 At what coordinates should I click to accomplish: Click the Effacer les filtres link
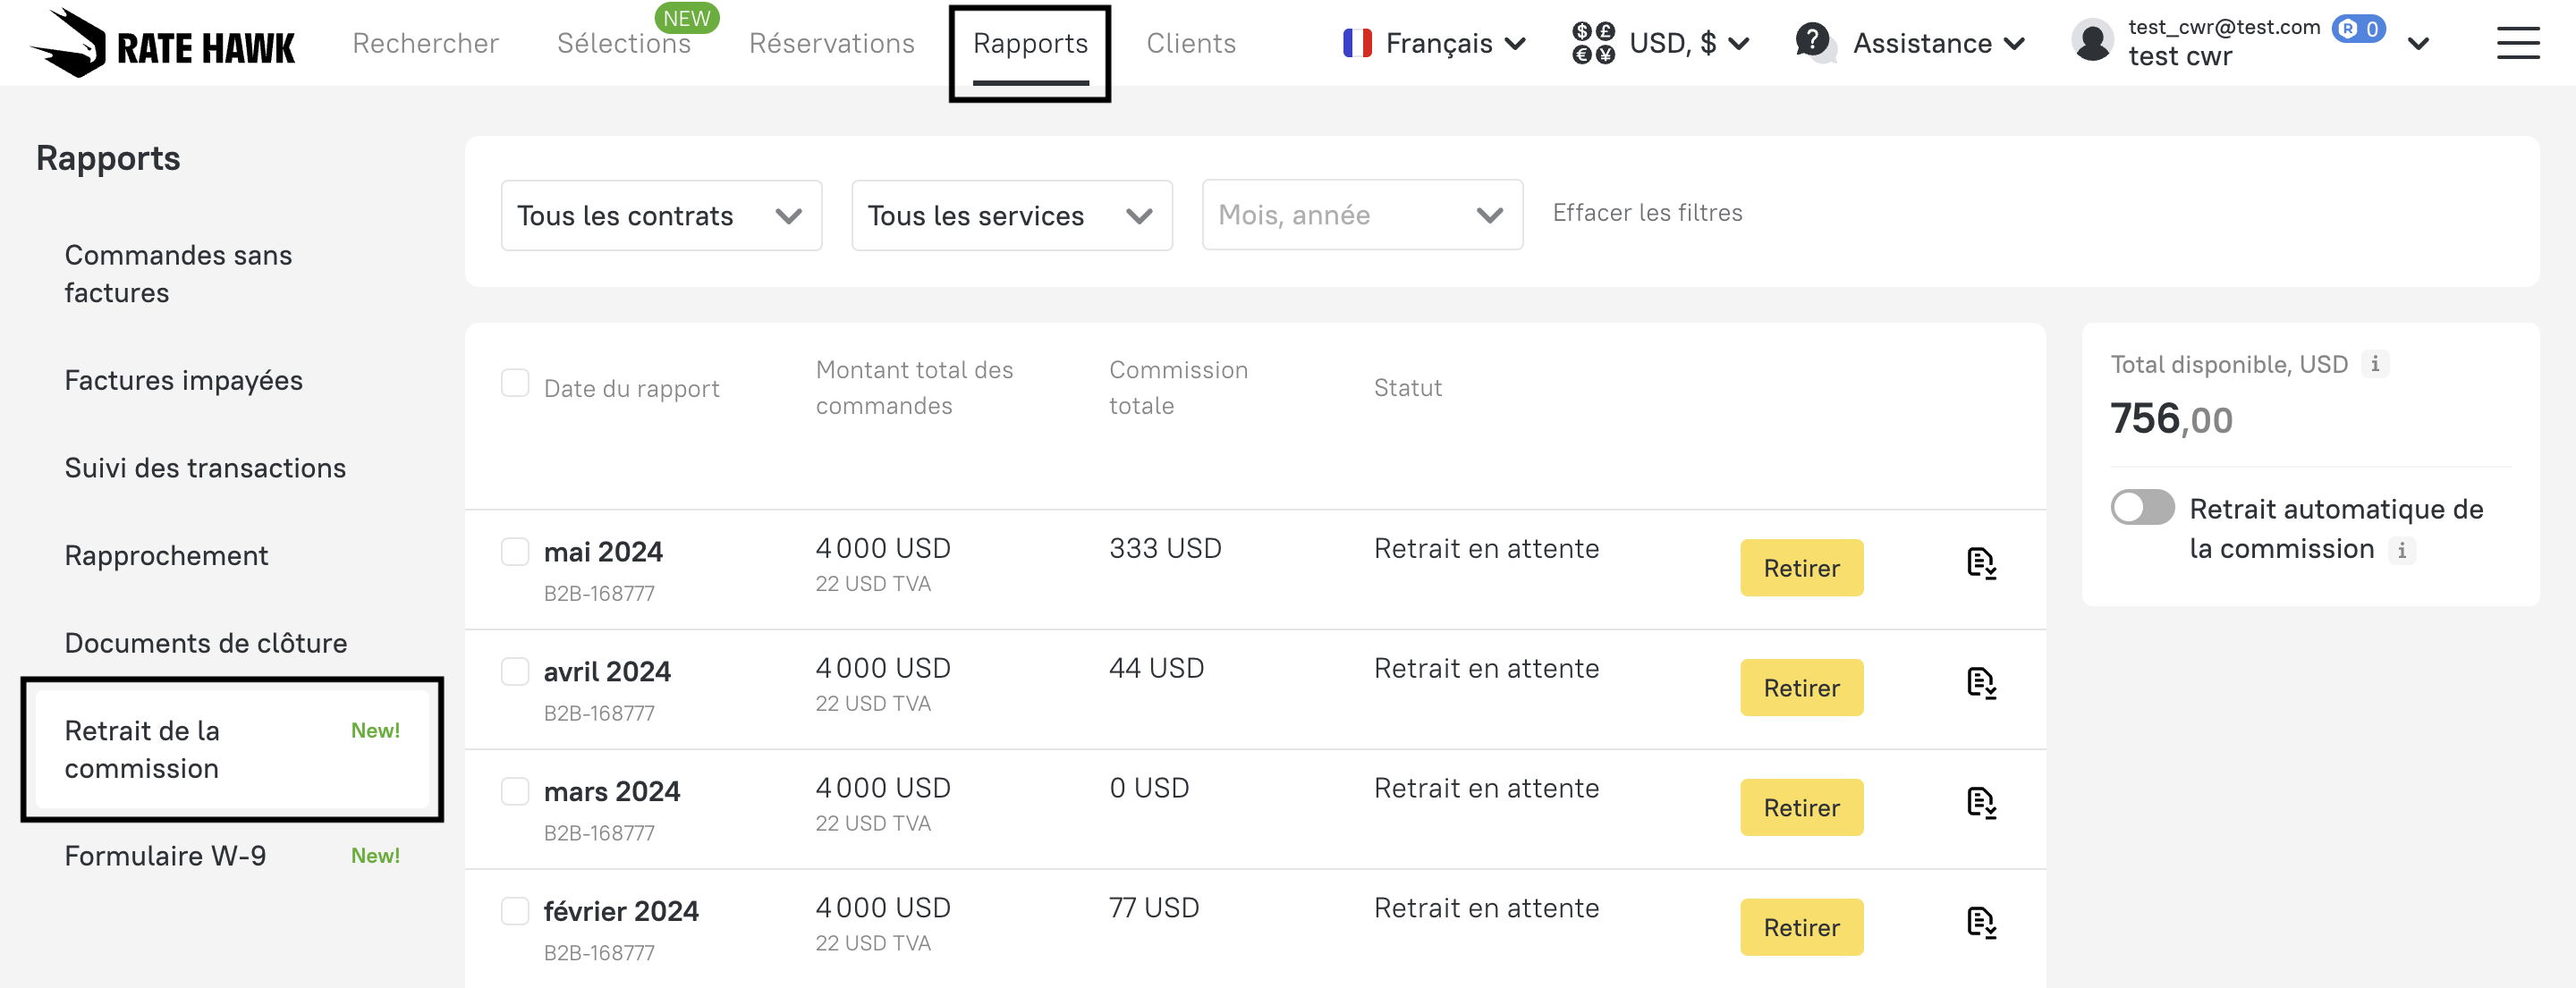coord(1647,213)
